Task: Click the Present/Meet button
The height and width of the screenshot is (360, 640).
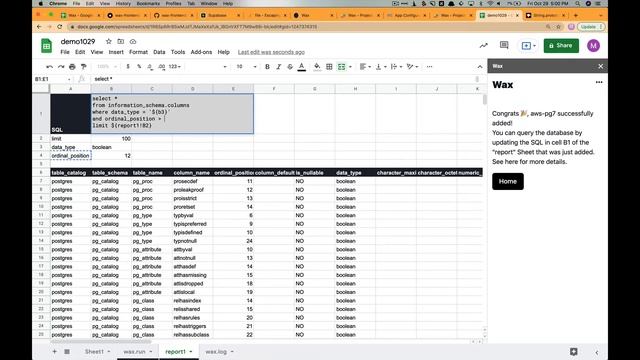Action: [x=529, y=46]
